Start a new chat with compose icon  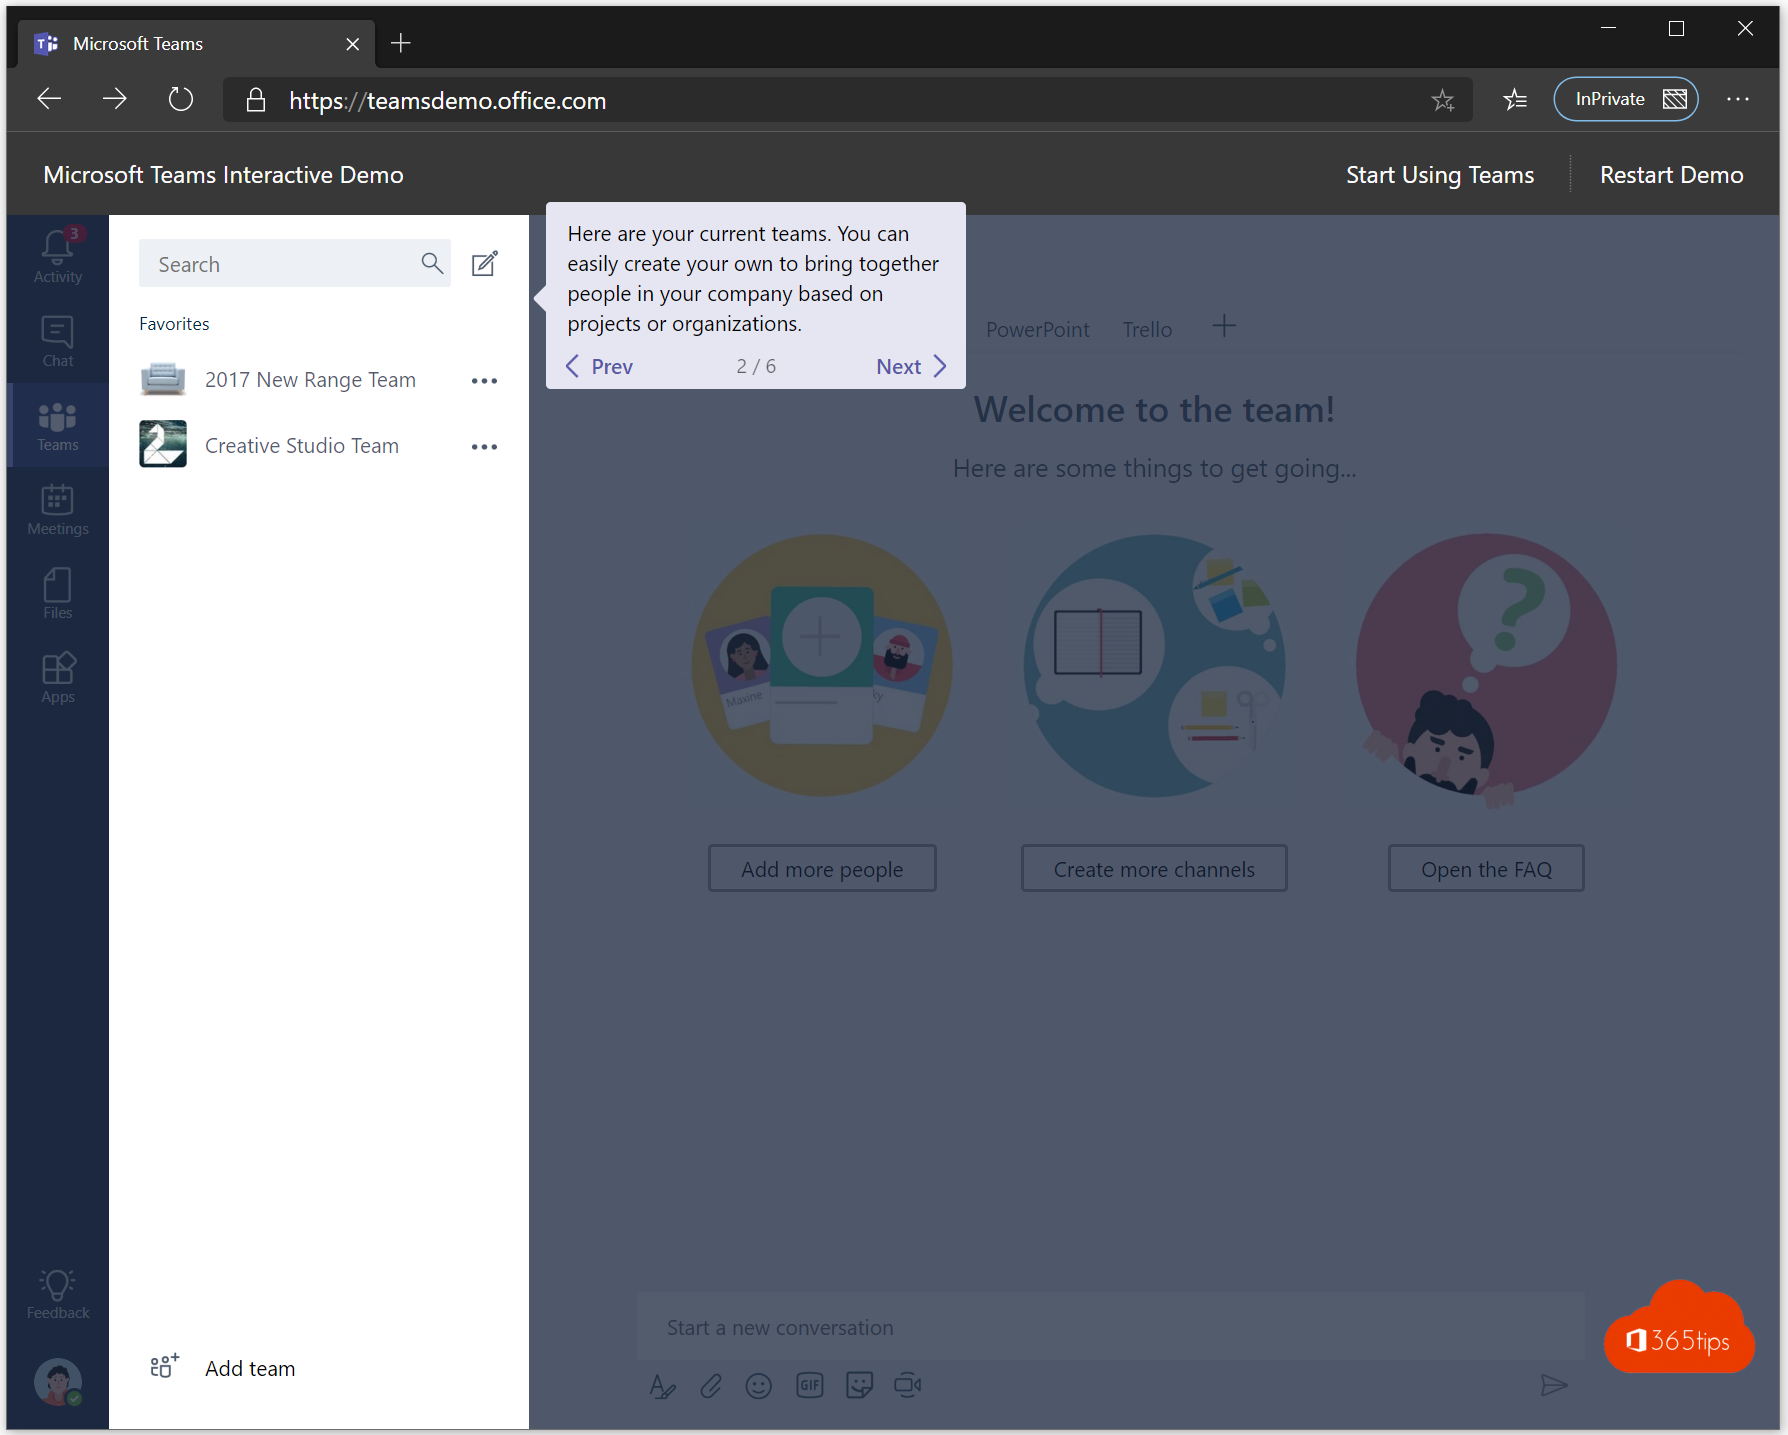(x=485, y=263)
